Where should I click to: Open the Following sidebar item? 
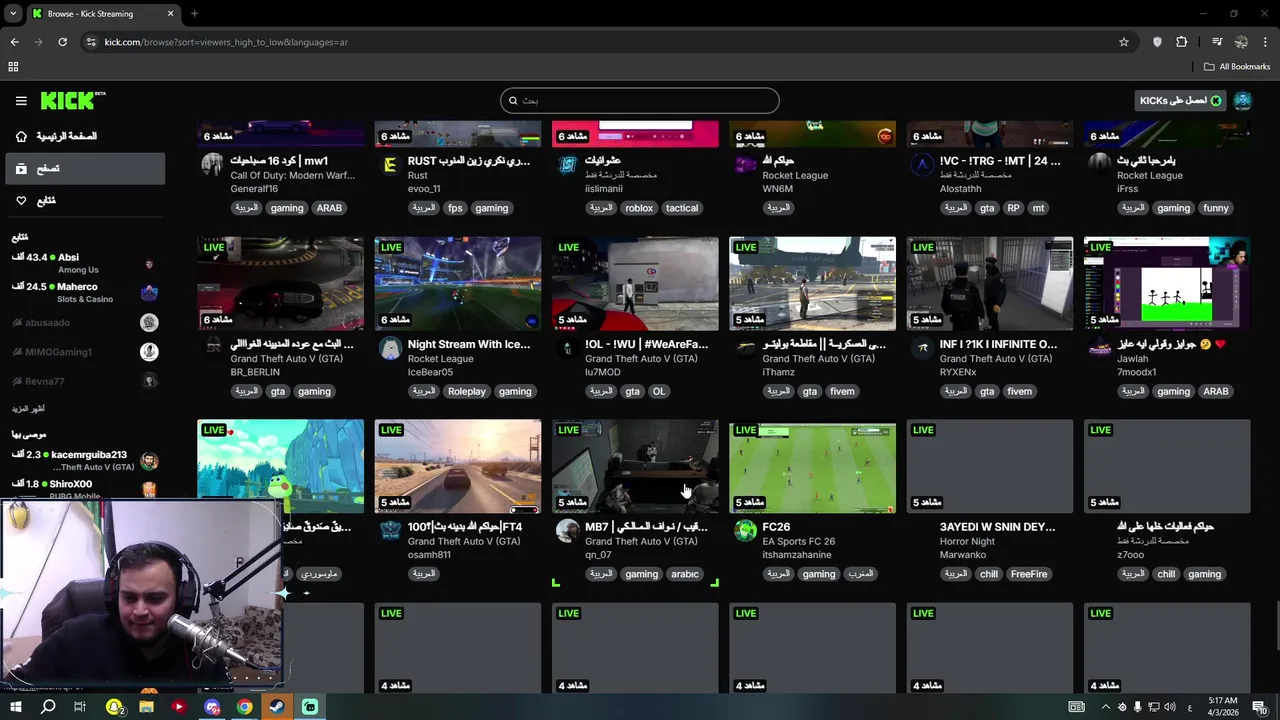coord(83,201)
